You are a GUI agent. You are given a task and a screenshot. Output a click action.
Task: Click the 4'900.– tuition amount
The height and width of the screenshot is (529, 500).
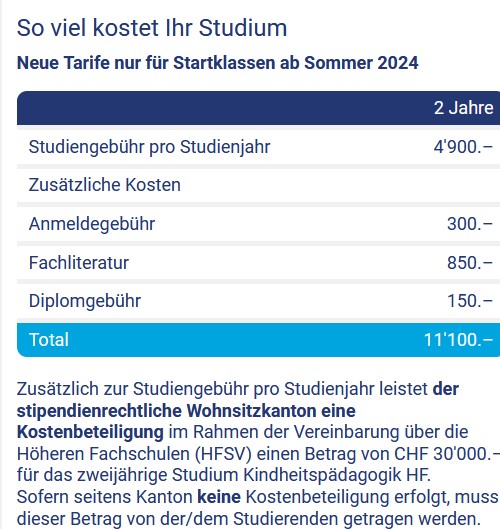point(463,147)
